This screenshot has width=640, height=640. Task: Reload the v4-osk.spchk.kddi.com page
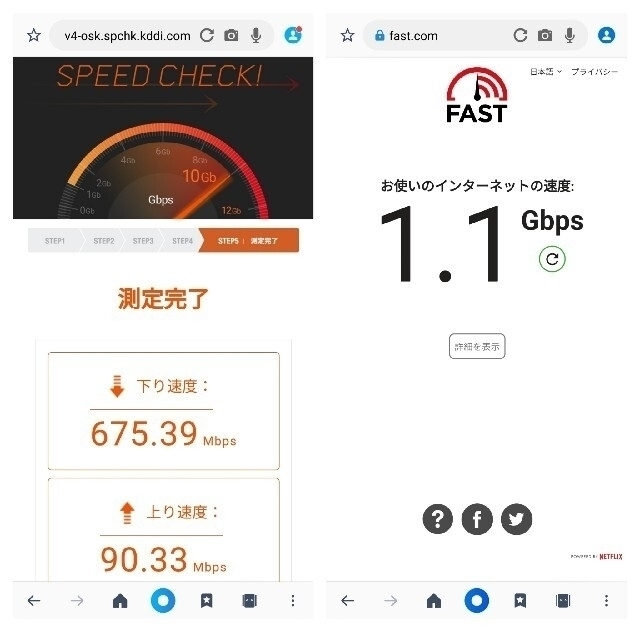click(207, 36)
